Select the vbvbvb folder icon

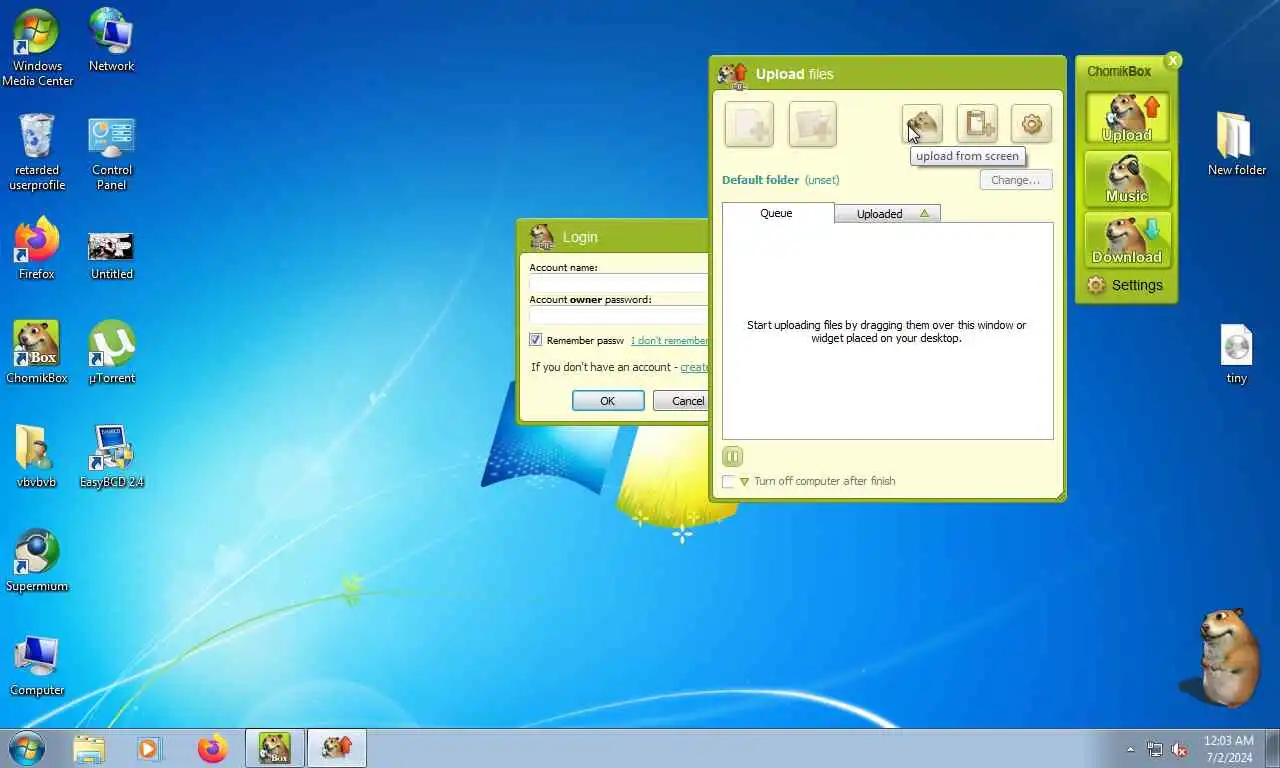click(x=37, y=456)
